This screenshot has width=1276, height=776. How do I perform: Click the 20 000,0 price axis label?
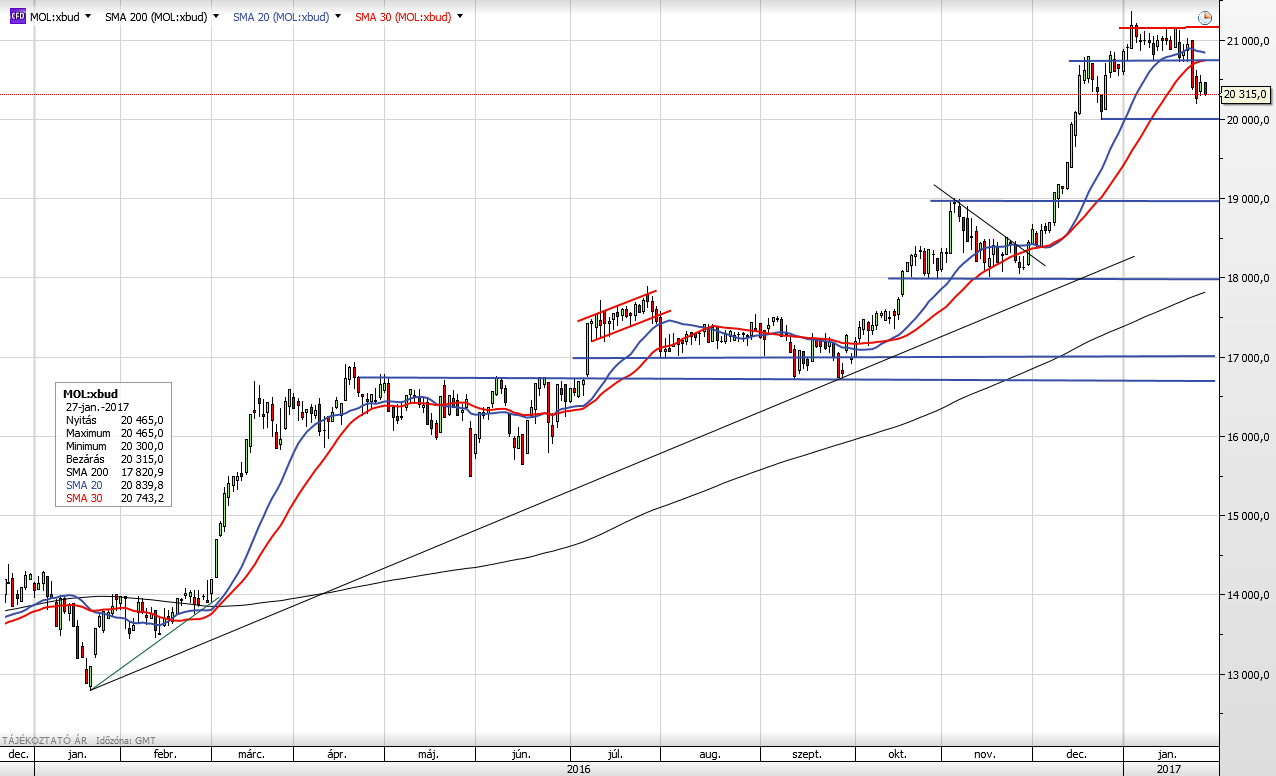(1248, 120)
